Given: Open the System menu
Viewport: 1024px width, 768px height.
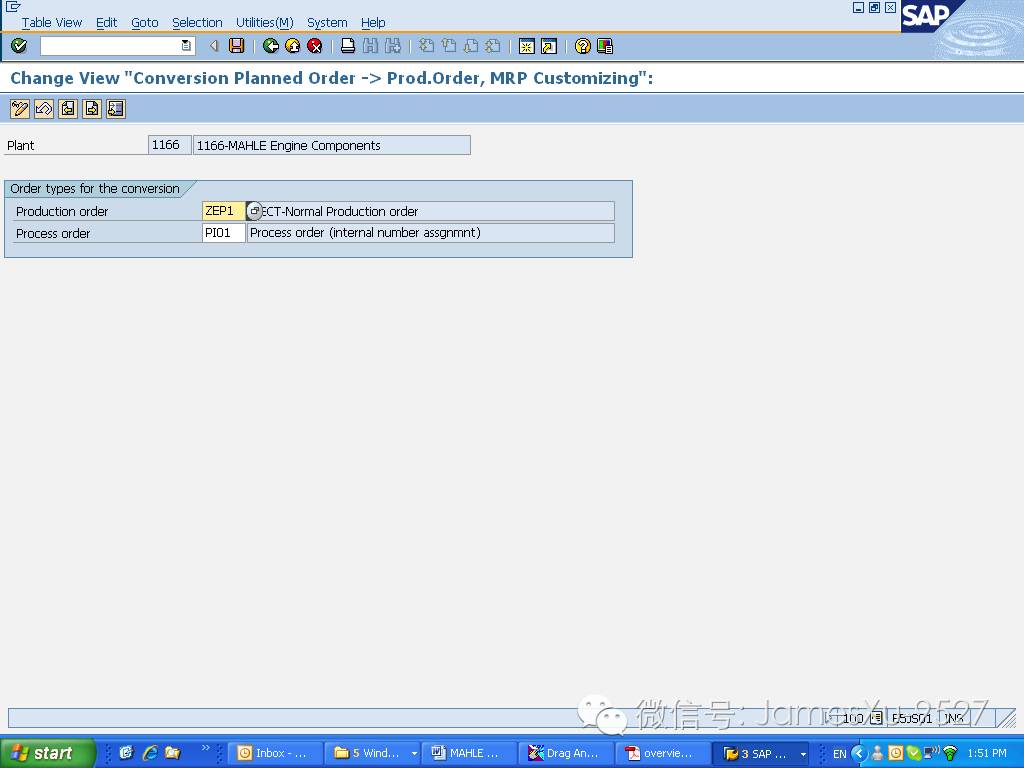Looking at the screenshot, I should (x=327, y=22).
